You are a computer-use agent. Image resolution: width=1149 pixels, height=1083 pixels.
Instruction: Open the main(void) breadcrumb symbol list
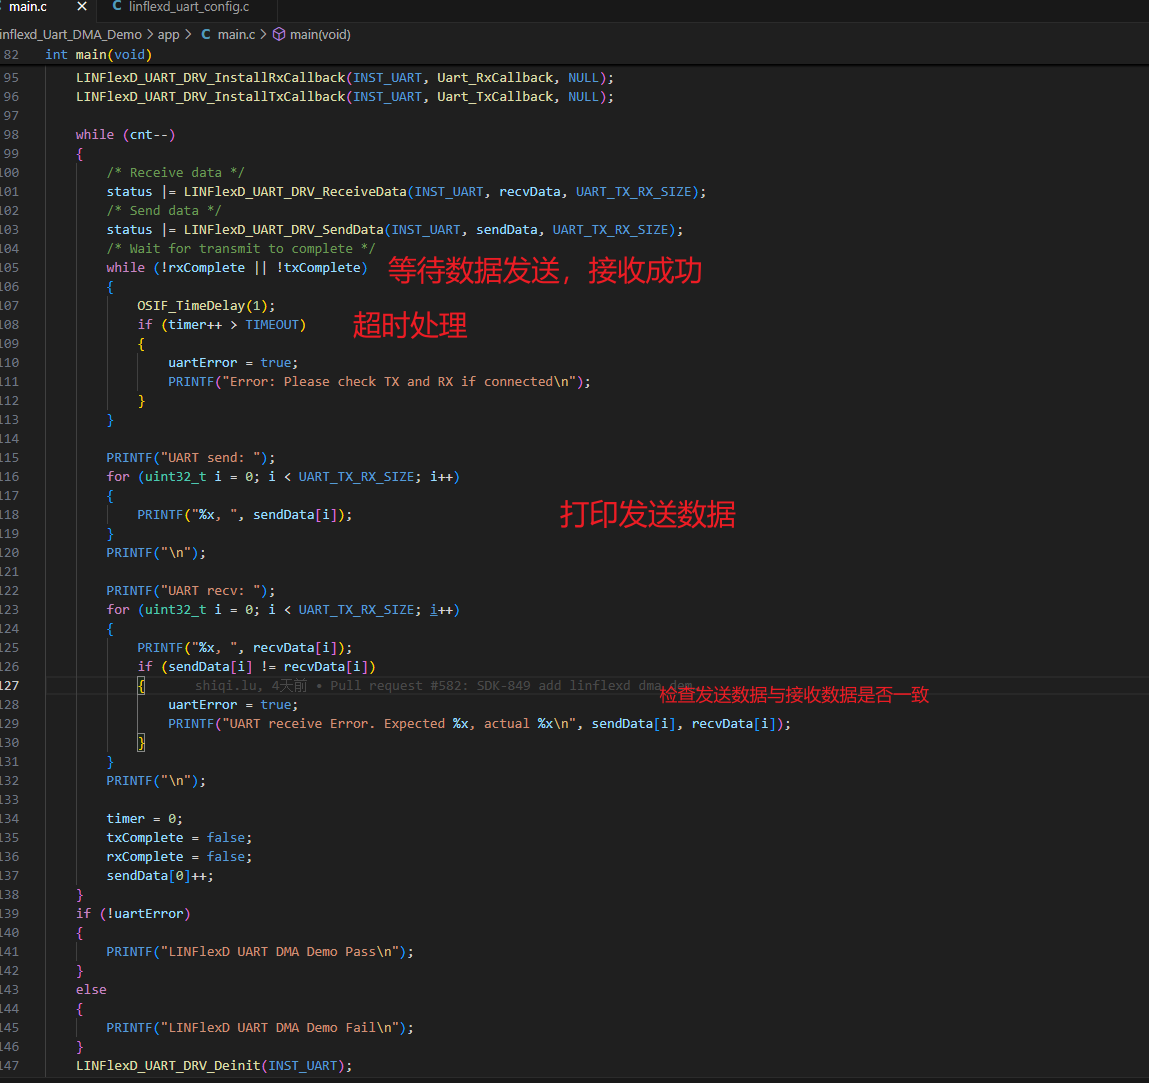pyautogui.click(x=320, y=34)
